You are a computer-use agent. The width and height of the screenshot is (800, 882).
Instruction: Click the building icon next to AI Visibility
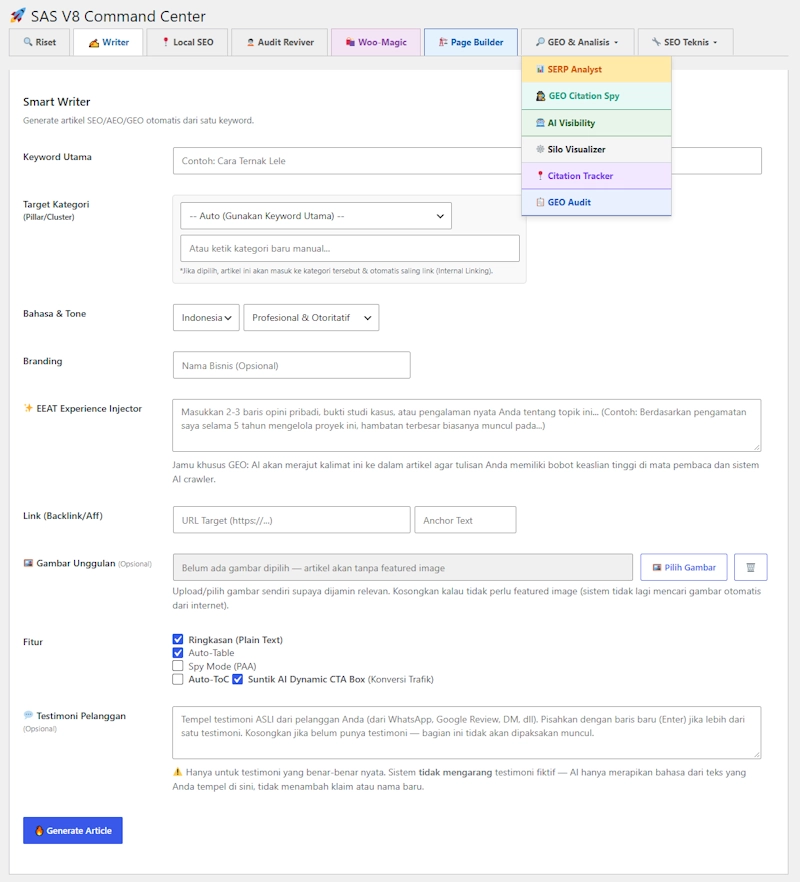coord(540,123)
